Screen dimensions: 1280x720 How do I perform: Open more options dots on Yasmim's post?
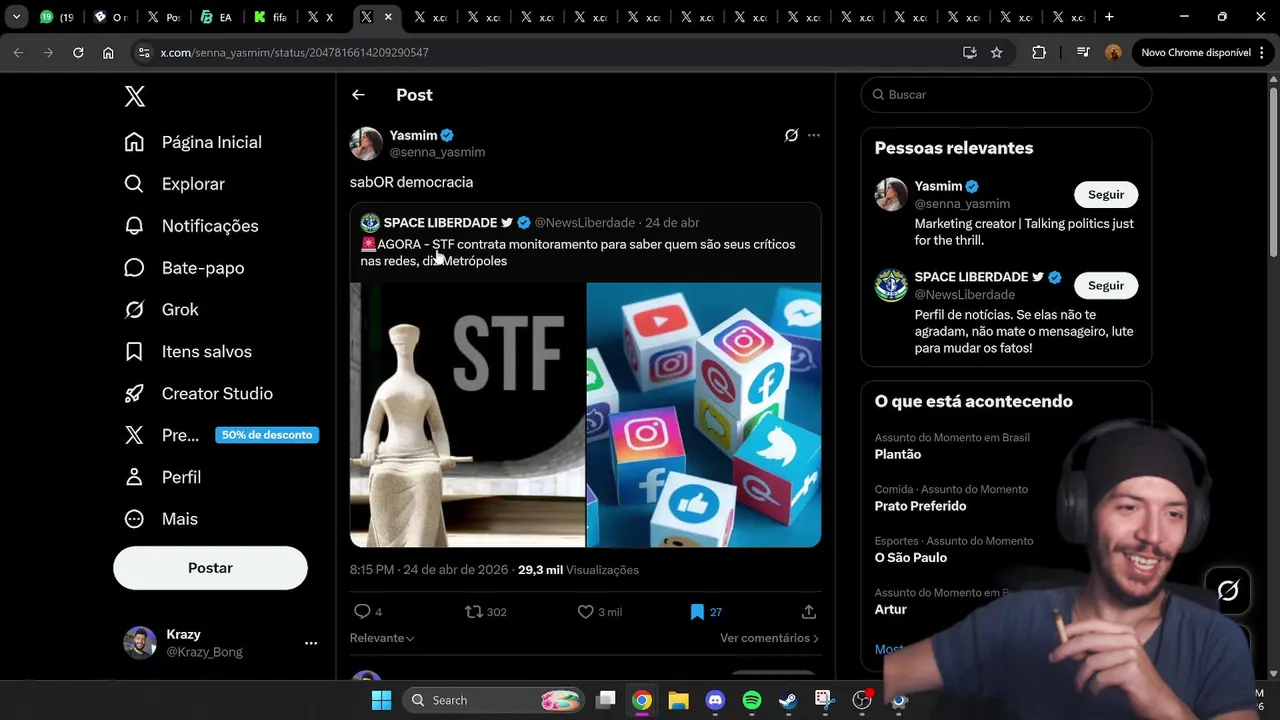tap(814, 135)
